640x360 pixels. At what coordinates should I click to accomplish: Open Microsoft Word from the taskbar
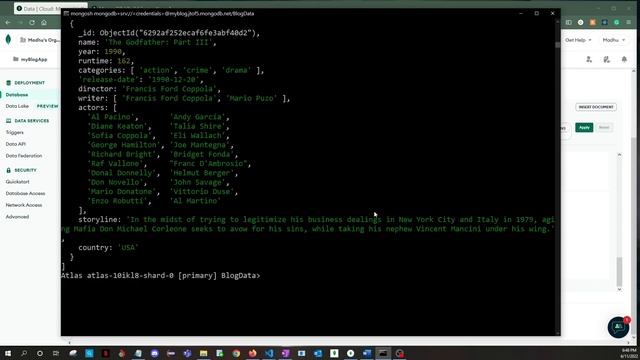click(x=367, y=353)
